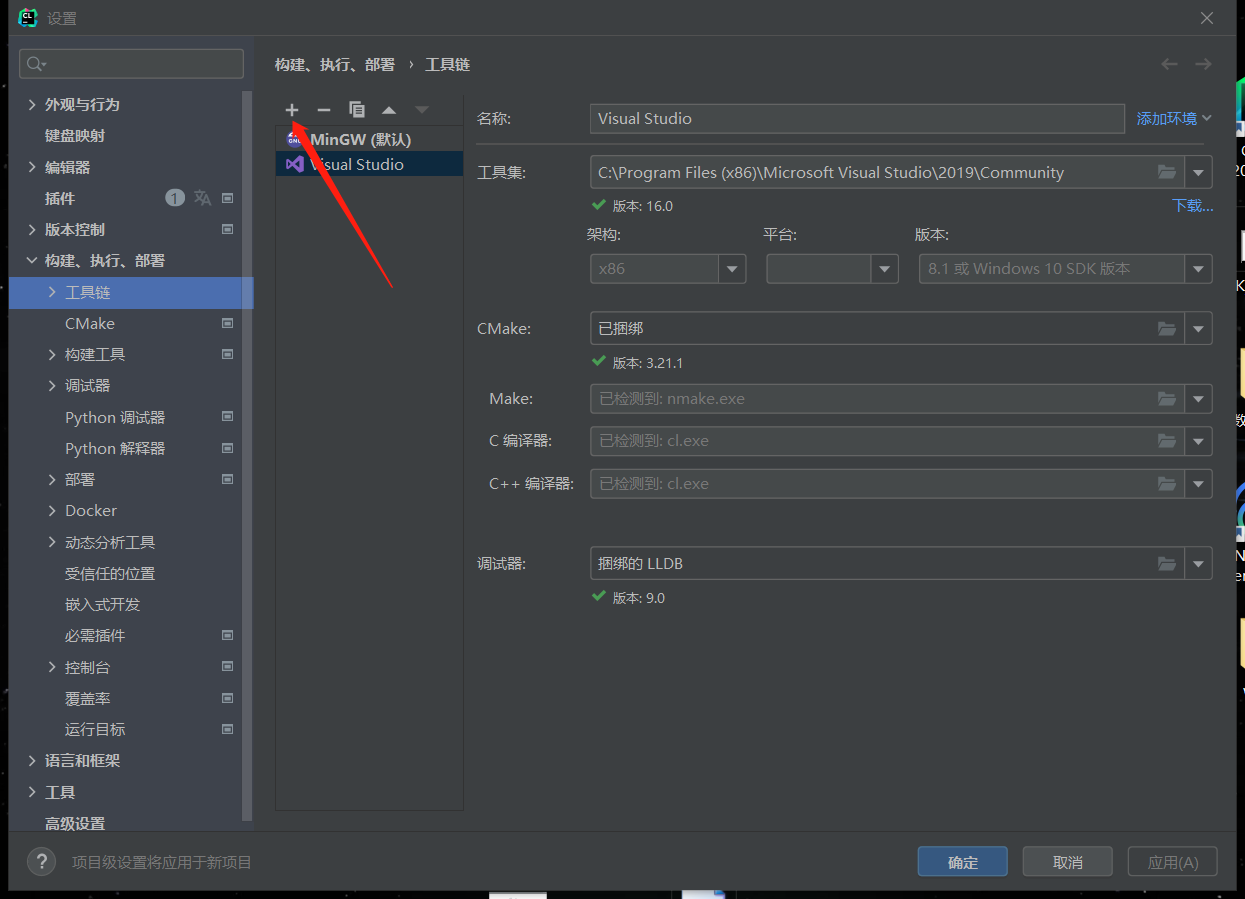This screenshot has height=899, width=1245.
Task: Collapse 构建、执行、部署 section
Action: coord(32,260)
